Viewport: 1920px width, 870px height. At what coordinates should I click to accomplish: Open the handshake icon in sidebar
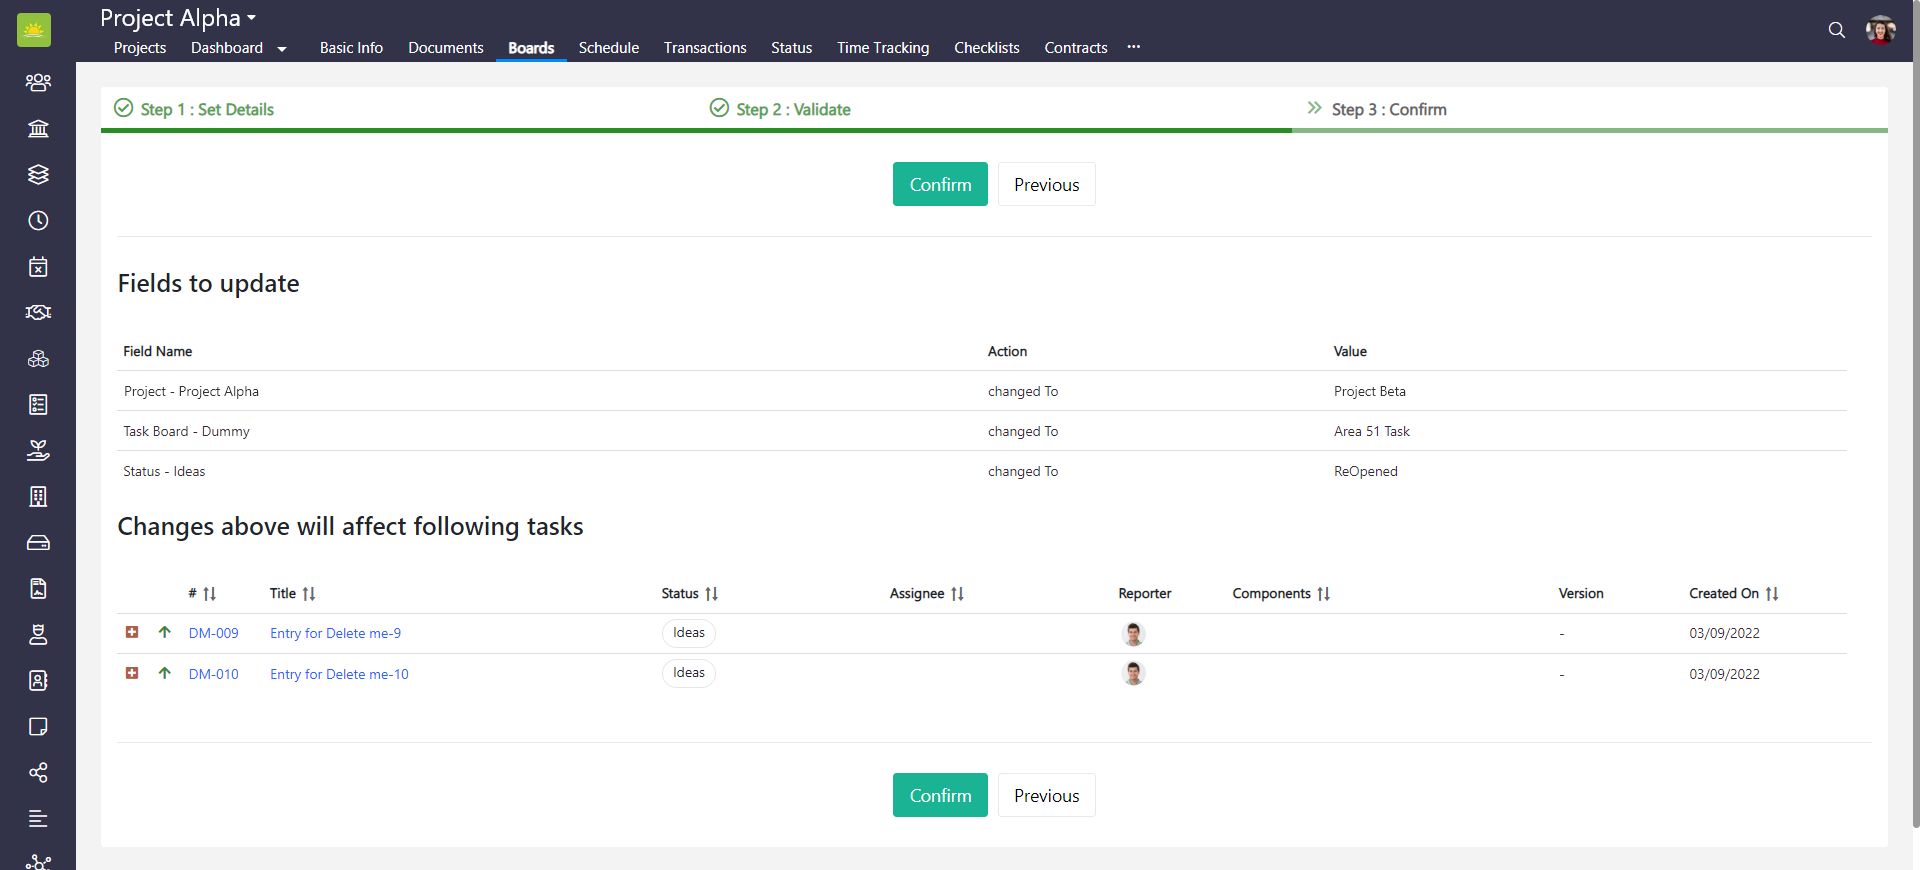click(x=38, y=312)
